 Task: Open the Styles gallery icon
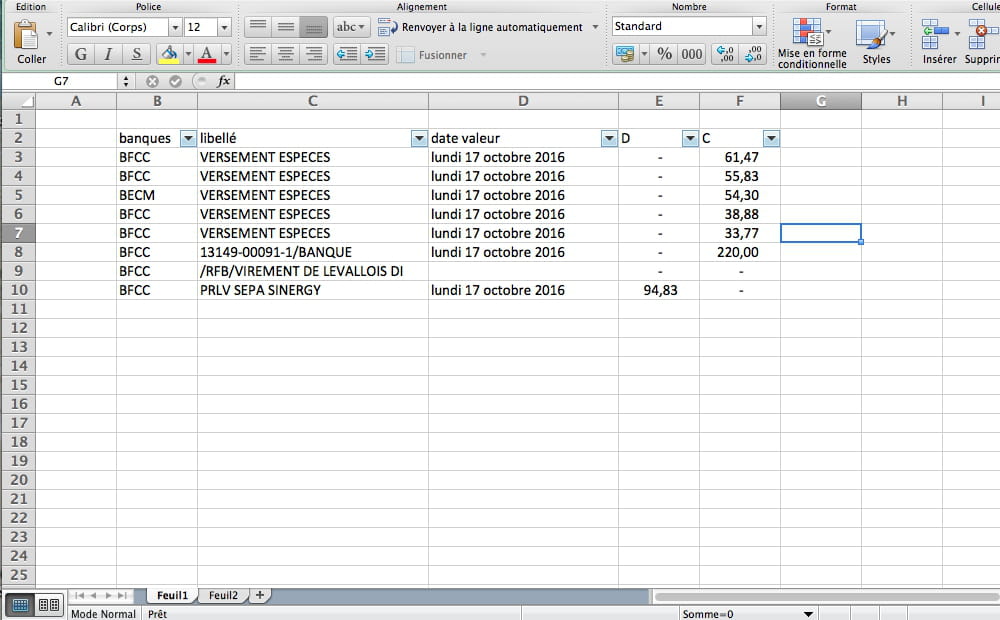pos(871,36)
